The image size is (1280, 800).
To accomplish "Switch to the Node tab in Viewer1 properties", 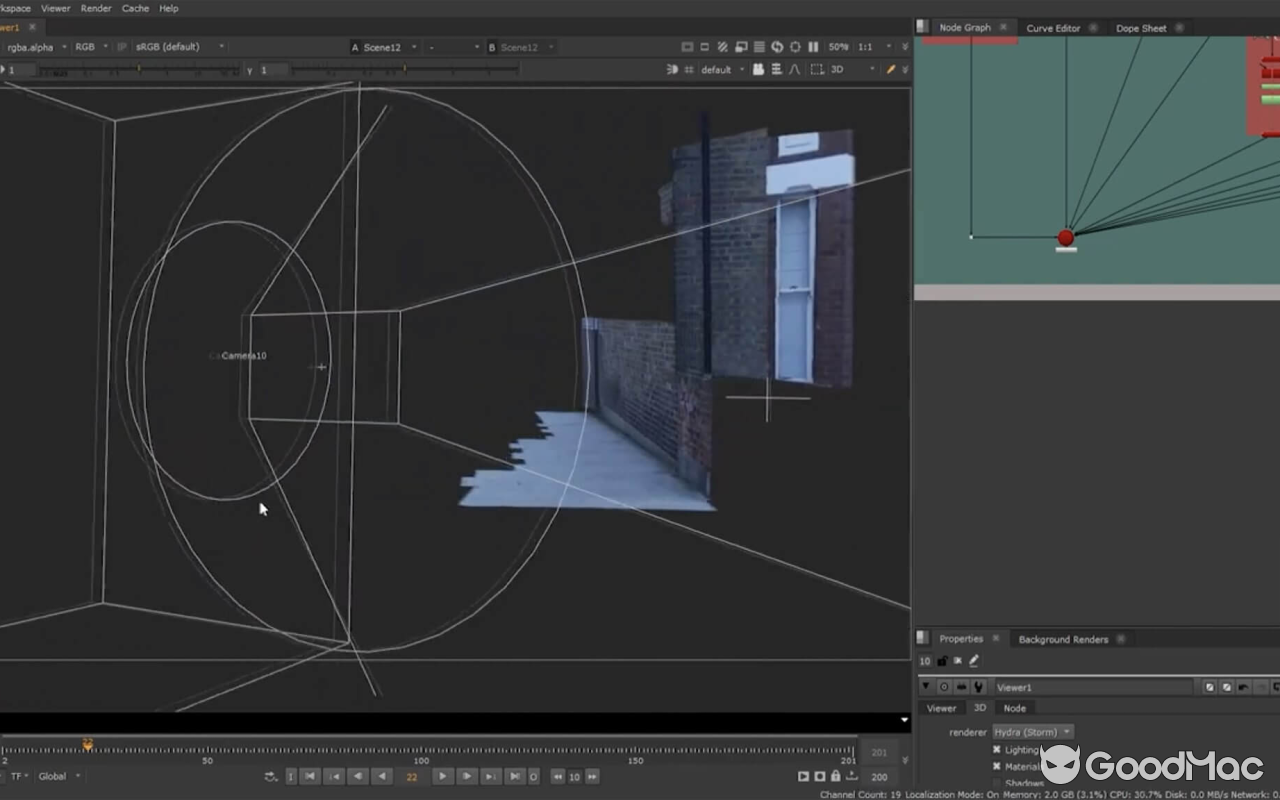I will pyautogui.click(x=1015, y=707).
